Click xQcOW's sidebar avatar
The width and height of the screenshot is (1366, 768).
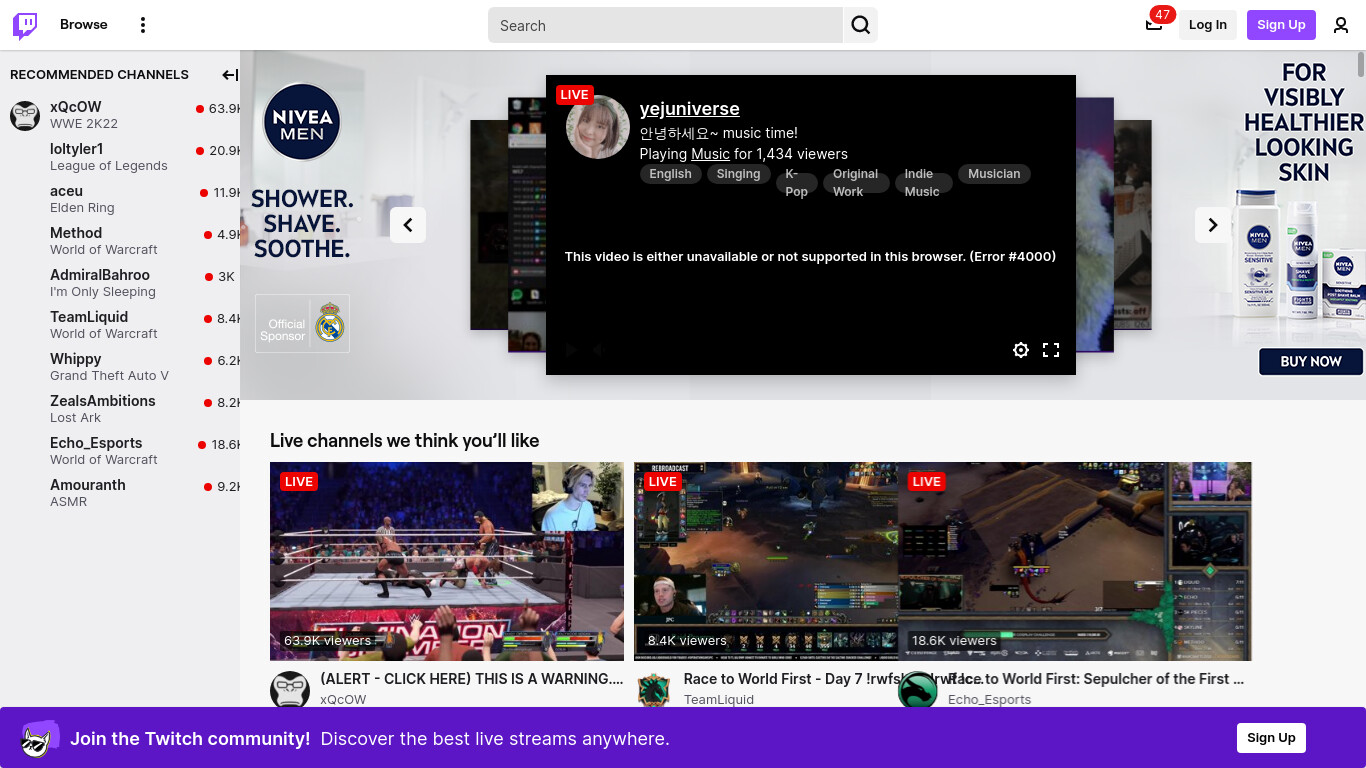click(x=25, y=115)
